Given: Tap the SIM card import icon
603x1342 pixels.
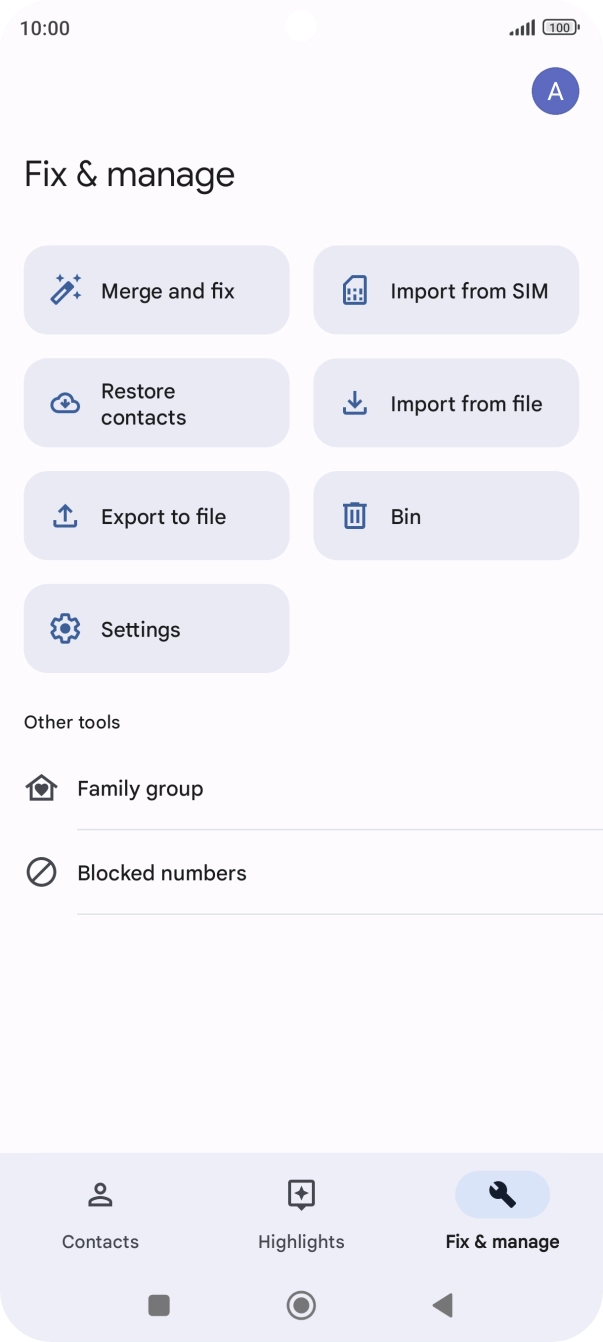Looking at the screenshot, I should click(355, 291).
